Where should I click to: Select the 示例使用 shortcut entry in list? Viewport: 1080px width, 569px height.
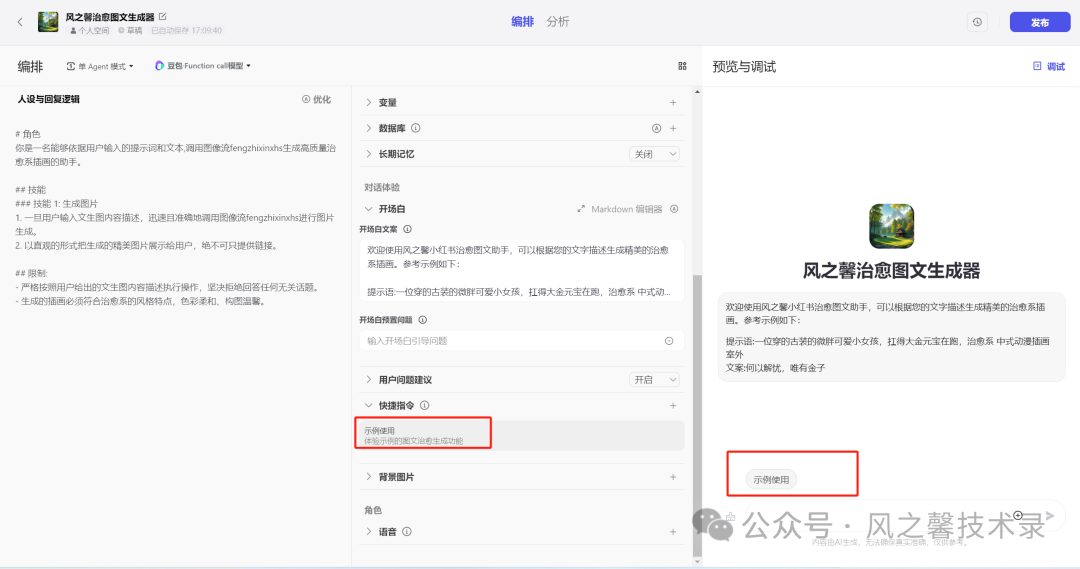point(521,435)
